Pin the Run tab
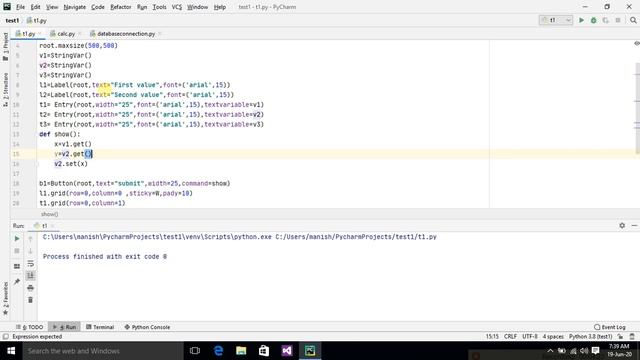 [x=17, y=281]
